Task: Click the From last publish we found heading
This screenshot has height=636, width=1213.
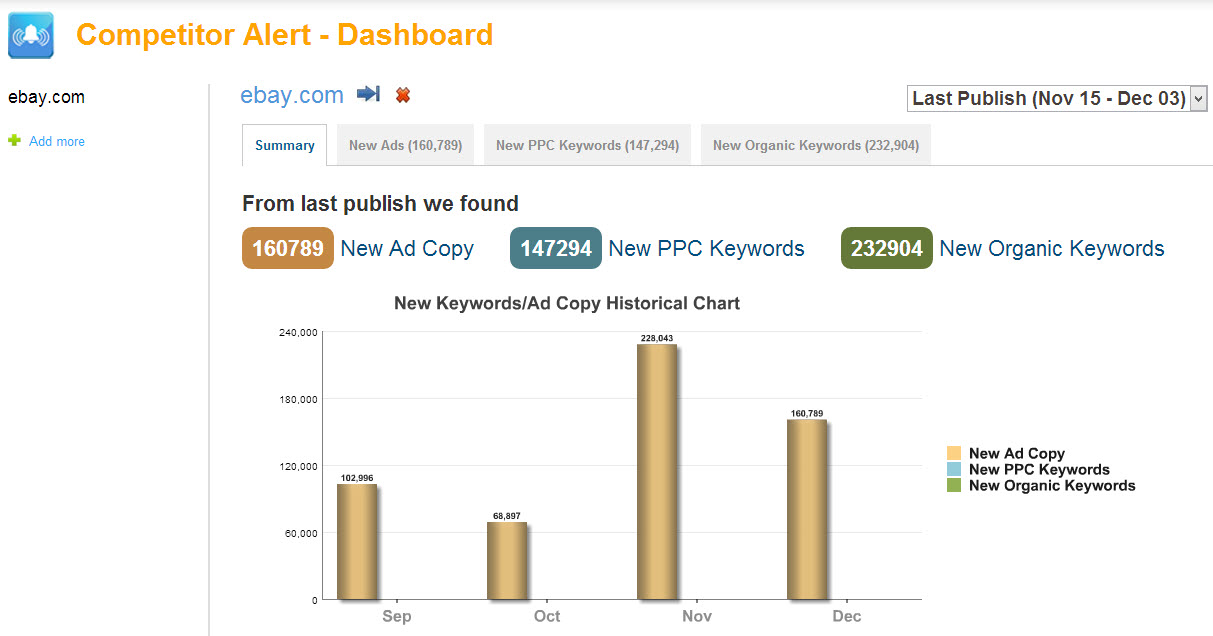Action: 380,204
